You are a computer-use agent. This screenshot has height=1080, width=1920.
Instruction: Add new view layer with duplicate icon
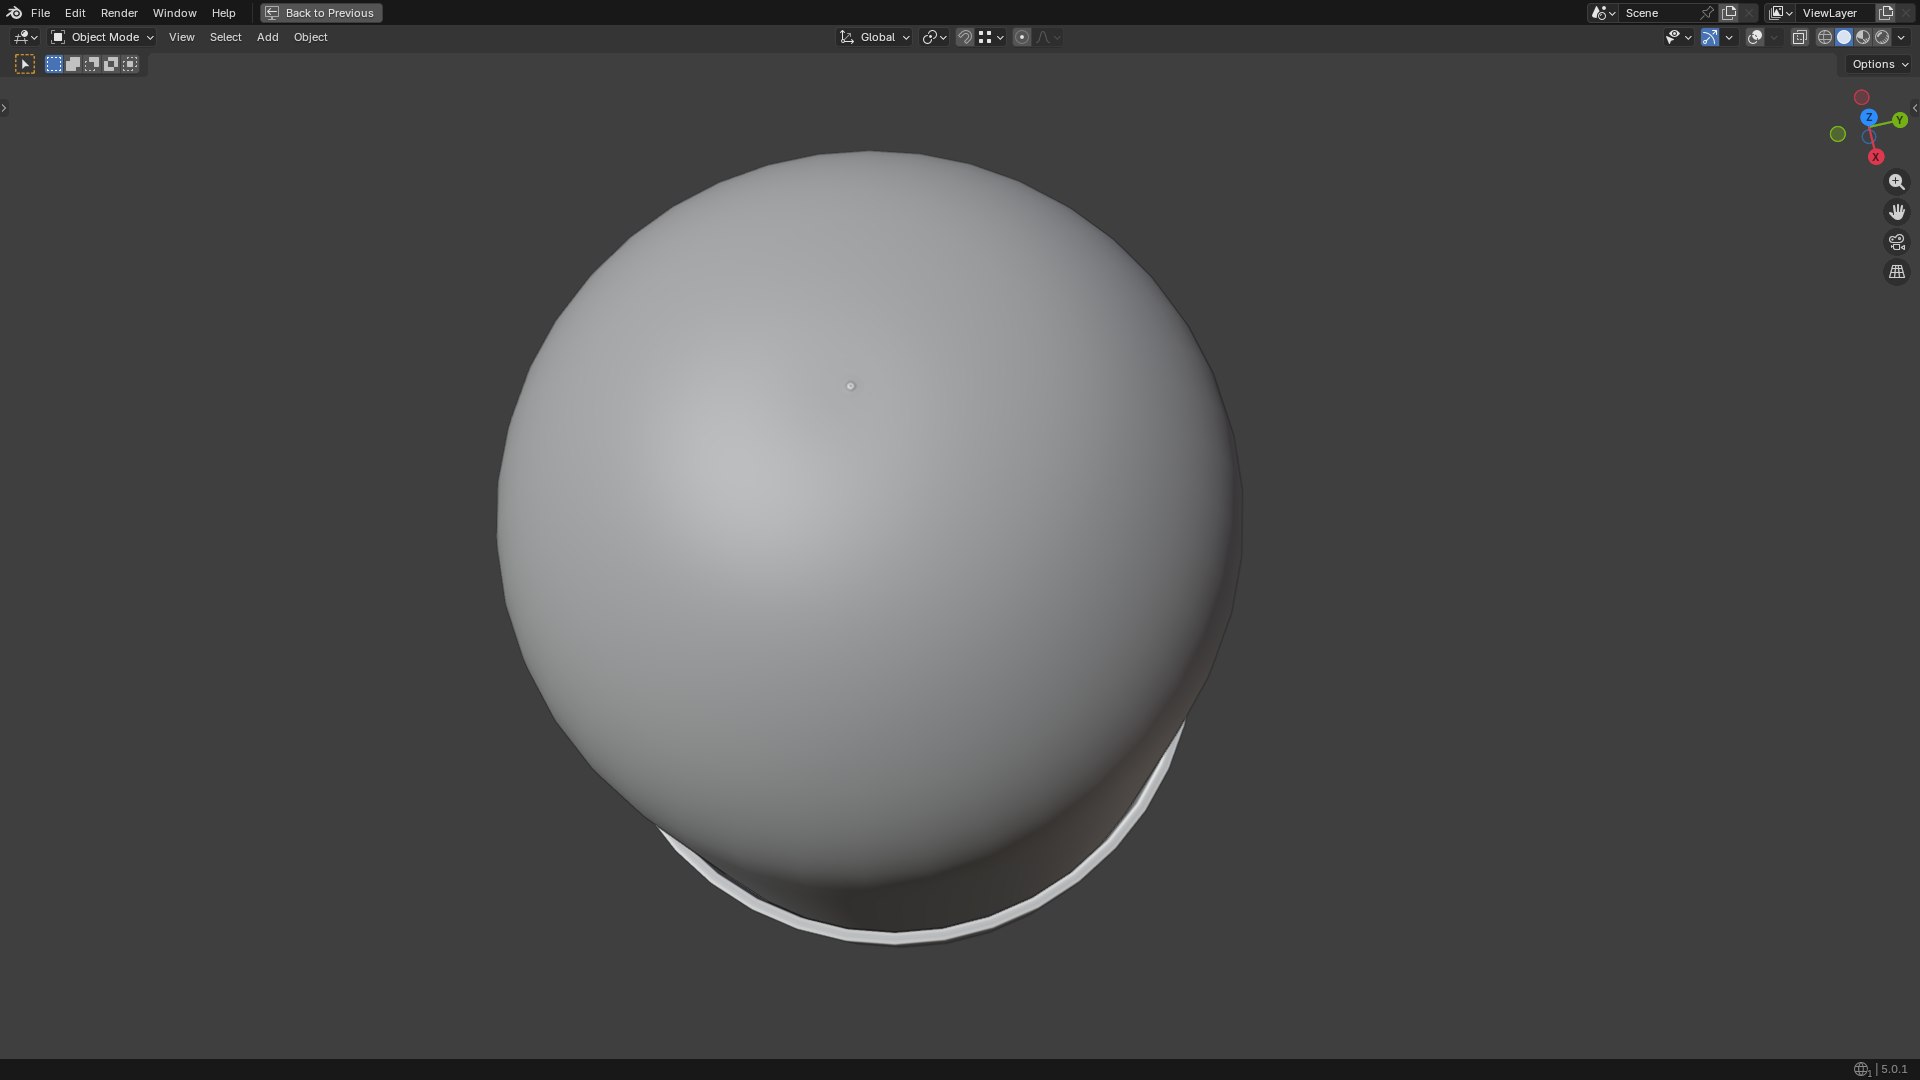point(1886,13)
